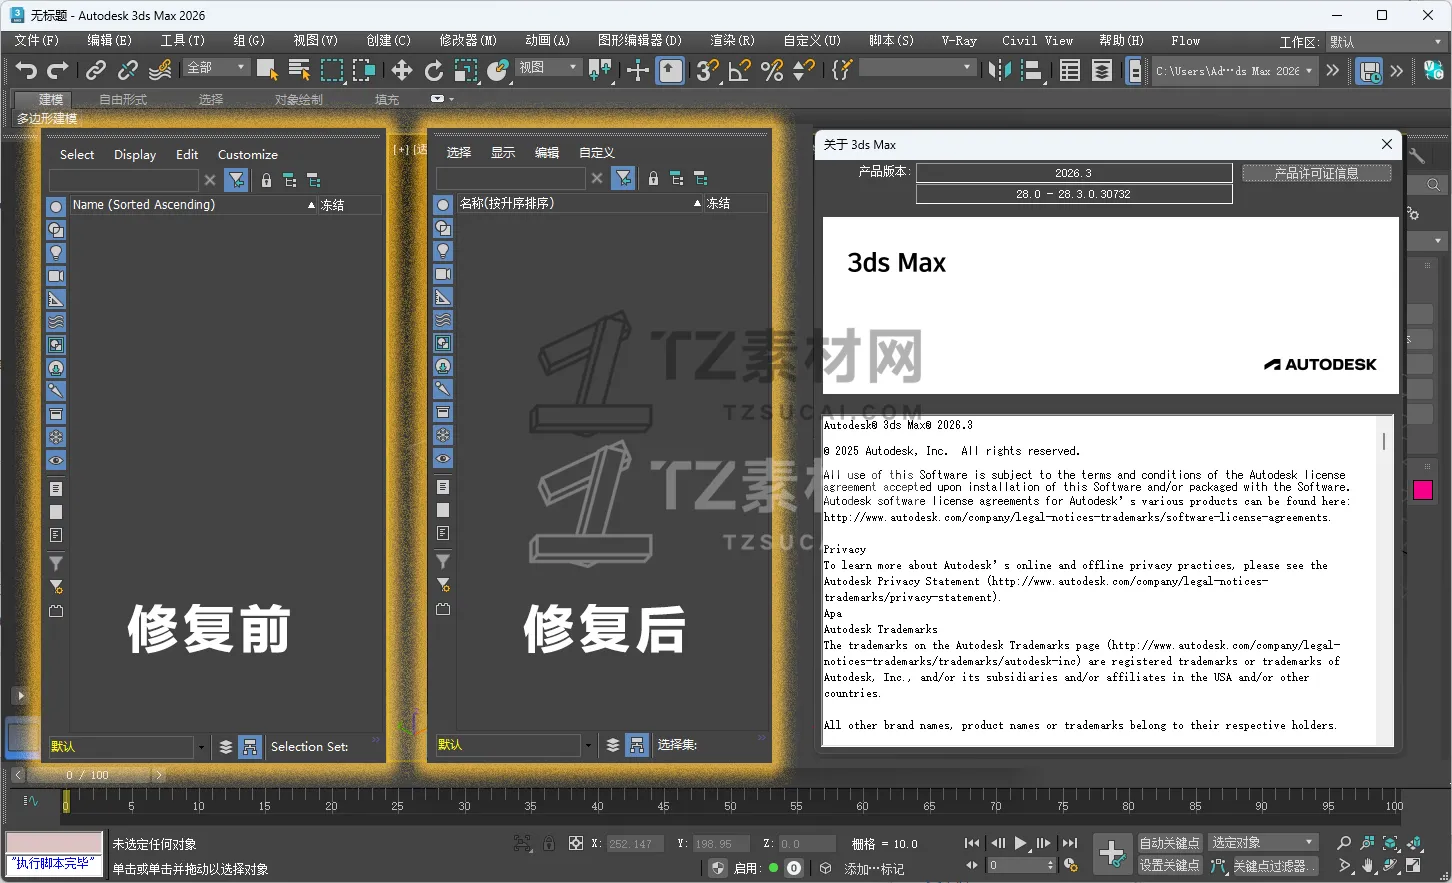
Task: Click the 产品许可证信息 button
Action: click(x=1316, y=174)
